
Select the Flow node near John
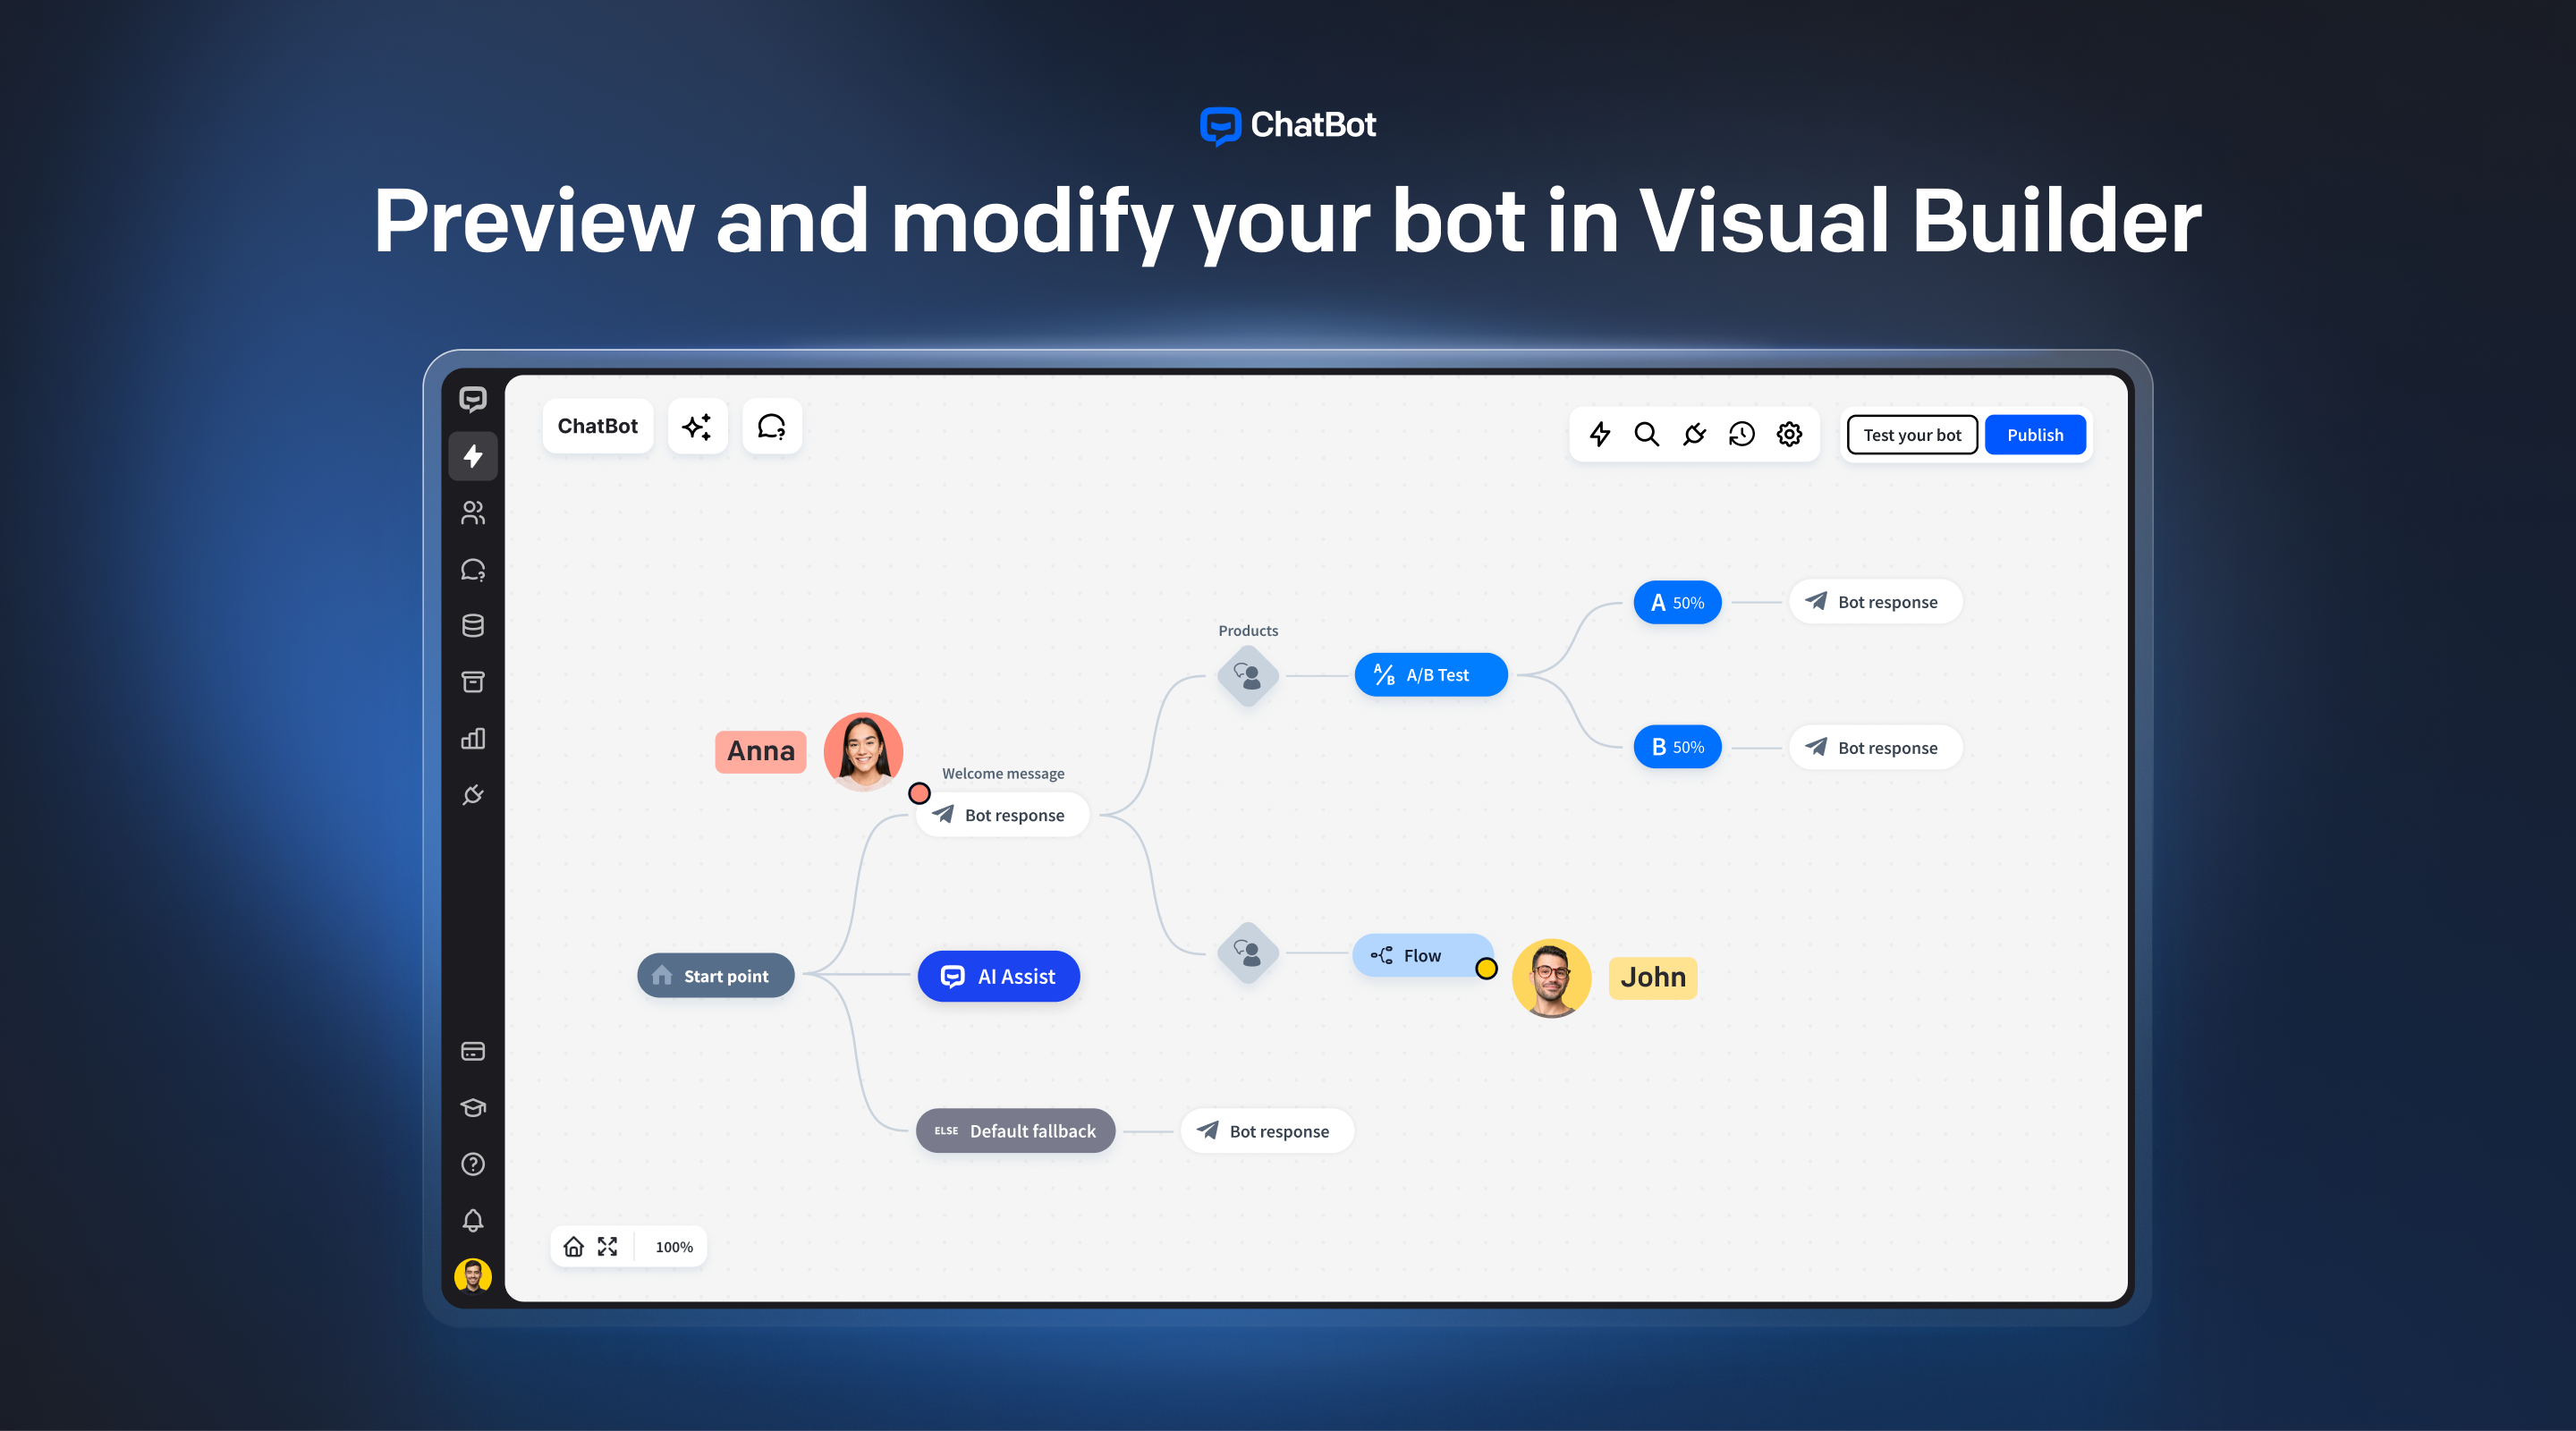[x=1420, y=955]
